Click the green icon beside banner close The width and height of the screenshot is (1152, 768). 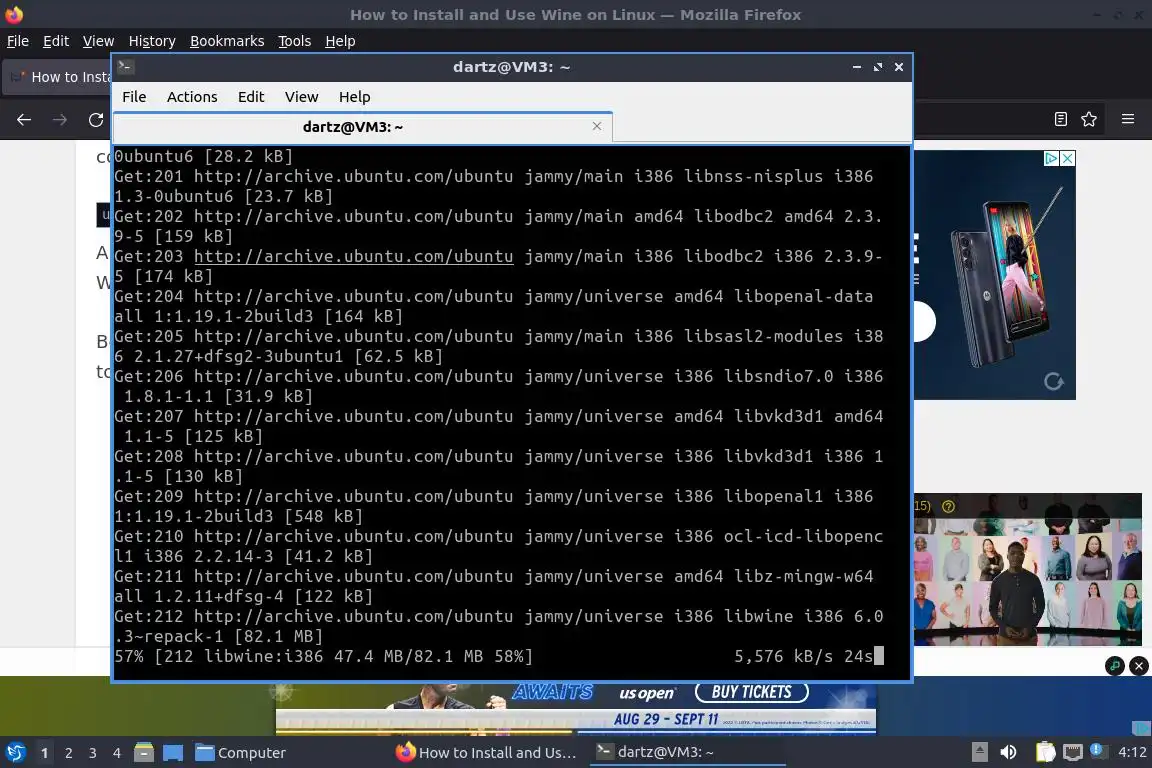click(x=1115, y=666)
